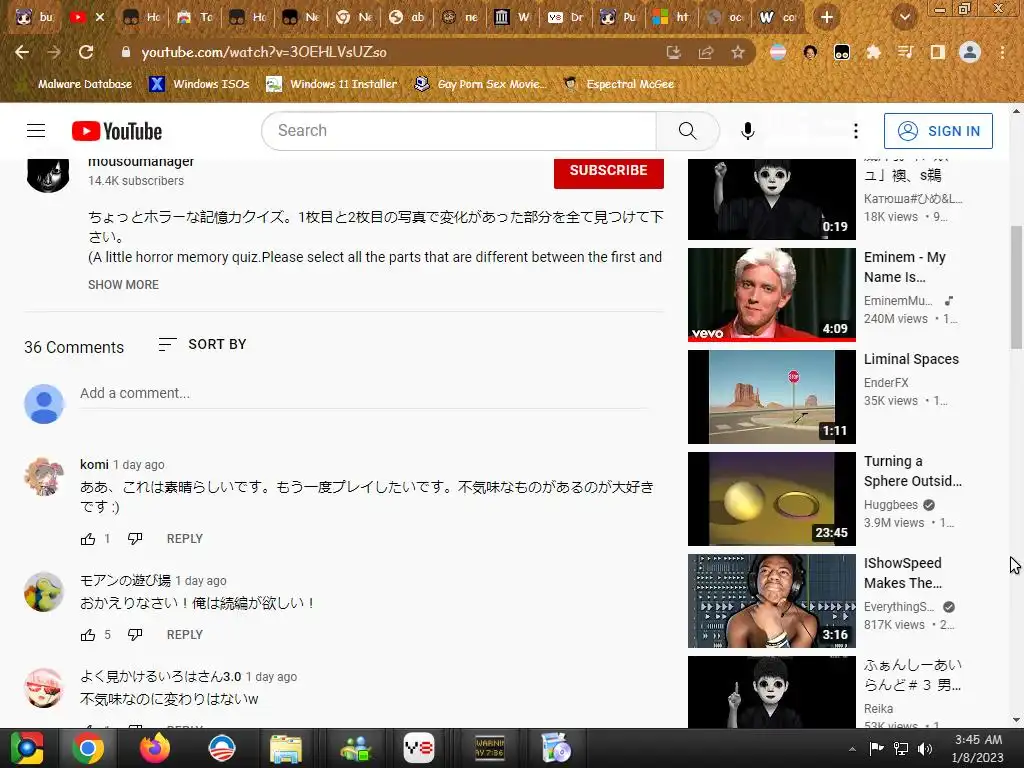
Task: Reply to the モアンの遊び場 comment
Action: pyautogui.click(x=185, y=635)
